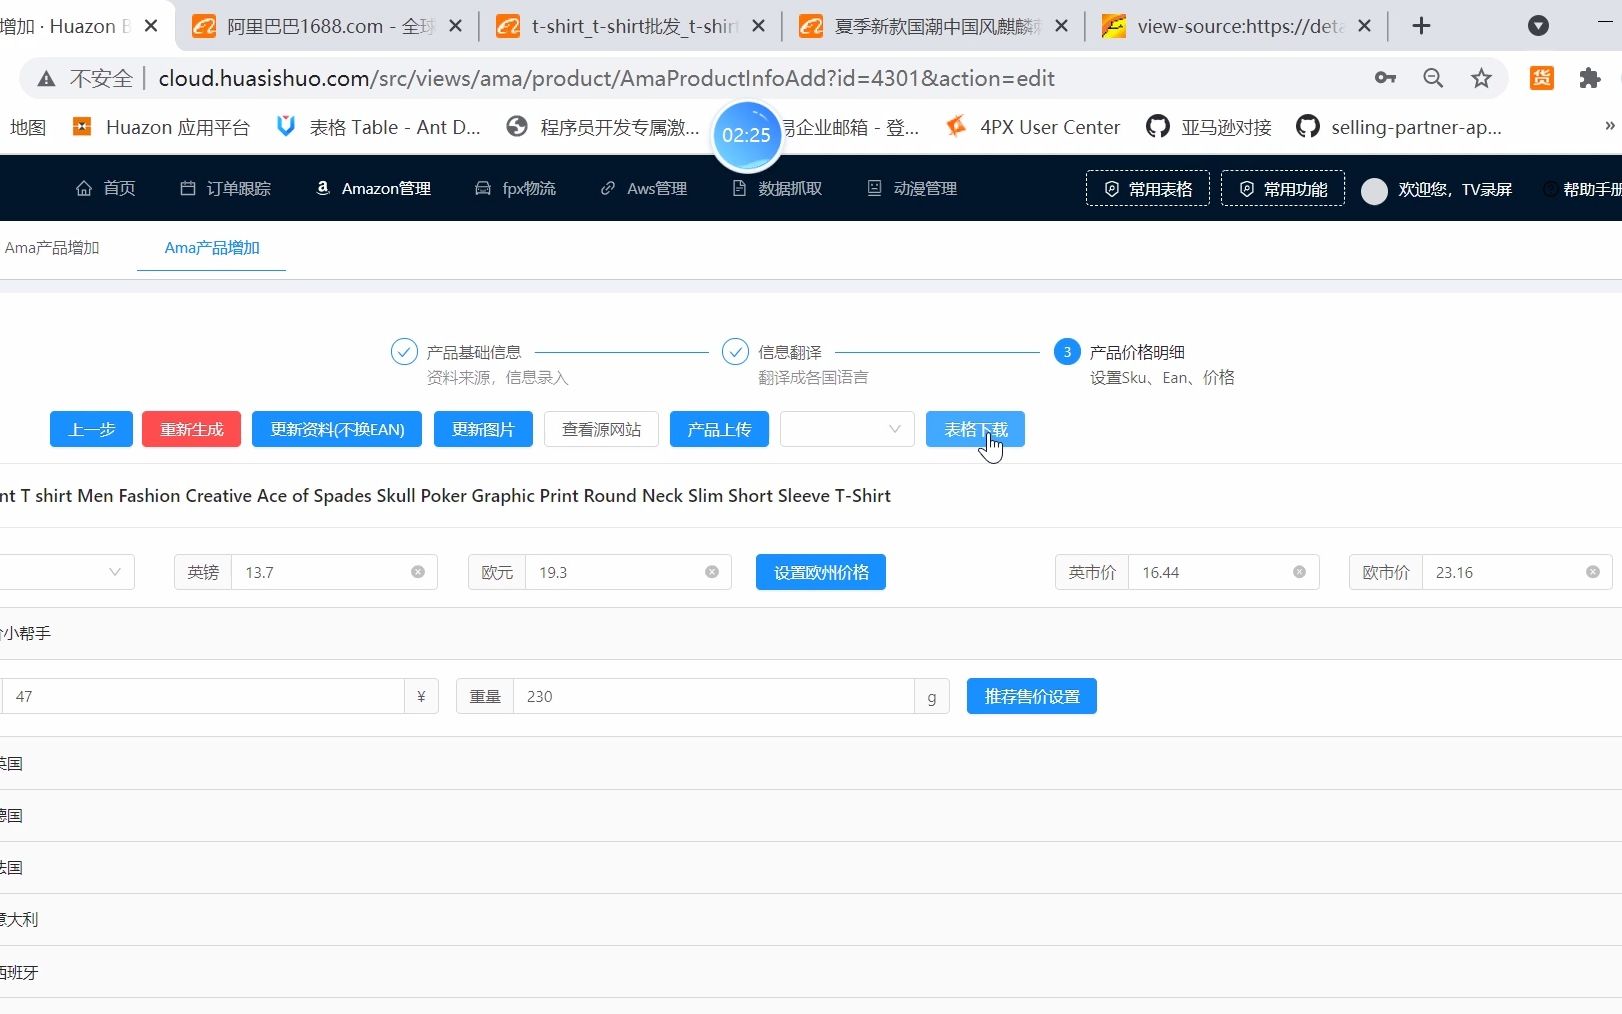Click the 常用表格 button

coord(1148,189)
